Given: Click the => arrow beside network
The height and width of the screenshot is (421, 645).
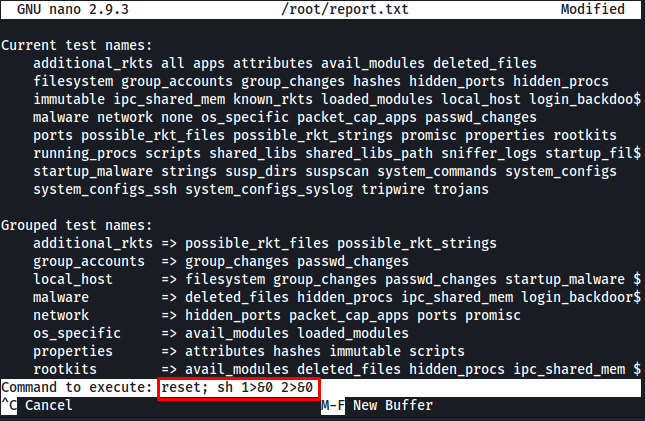Looking at the screenshot, I should pos(169,315).
